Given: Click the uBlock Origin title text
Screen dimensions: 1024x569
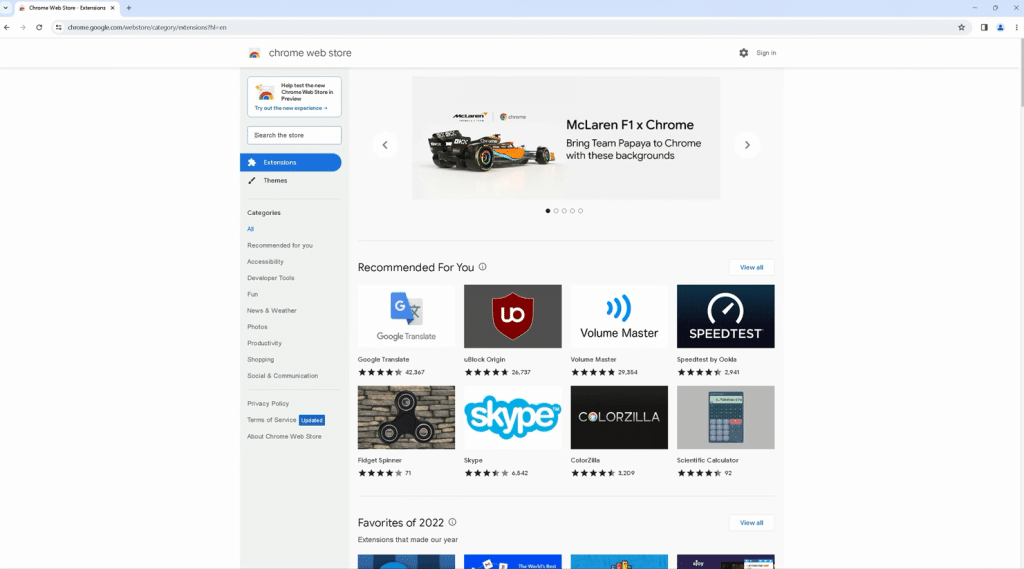Looking at the screenshot, I should (x=485, y=359).
